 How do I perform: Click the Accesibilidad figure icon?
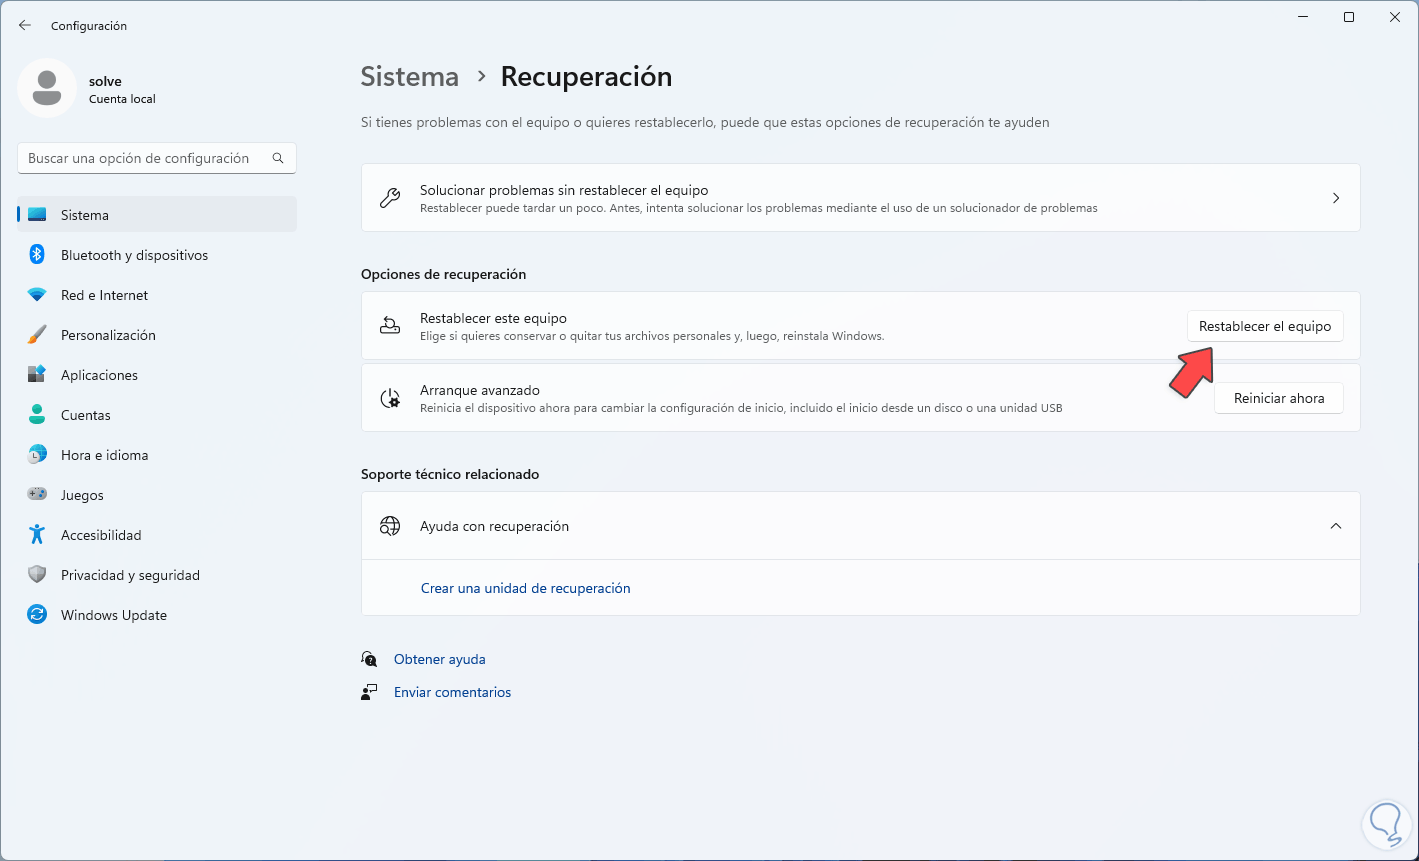pyautogui.click(x=37, y=535)
